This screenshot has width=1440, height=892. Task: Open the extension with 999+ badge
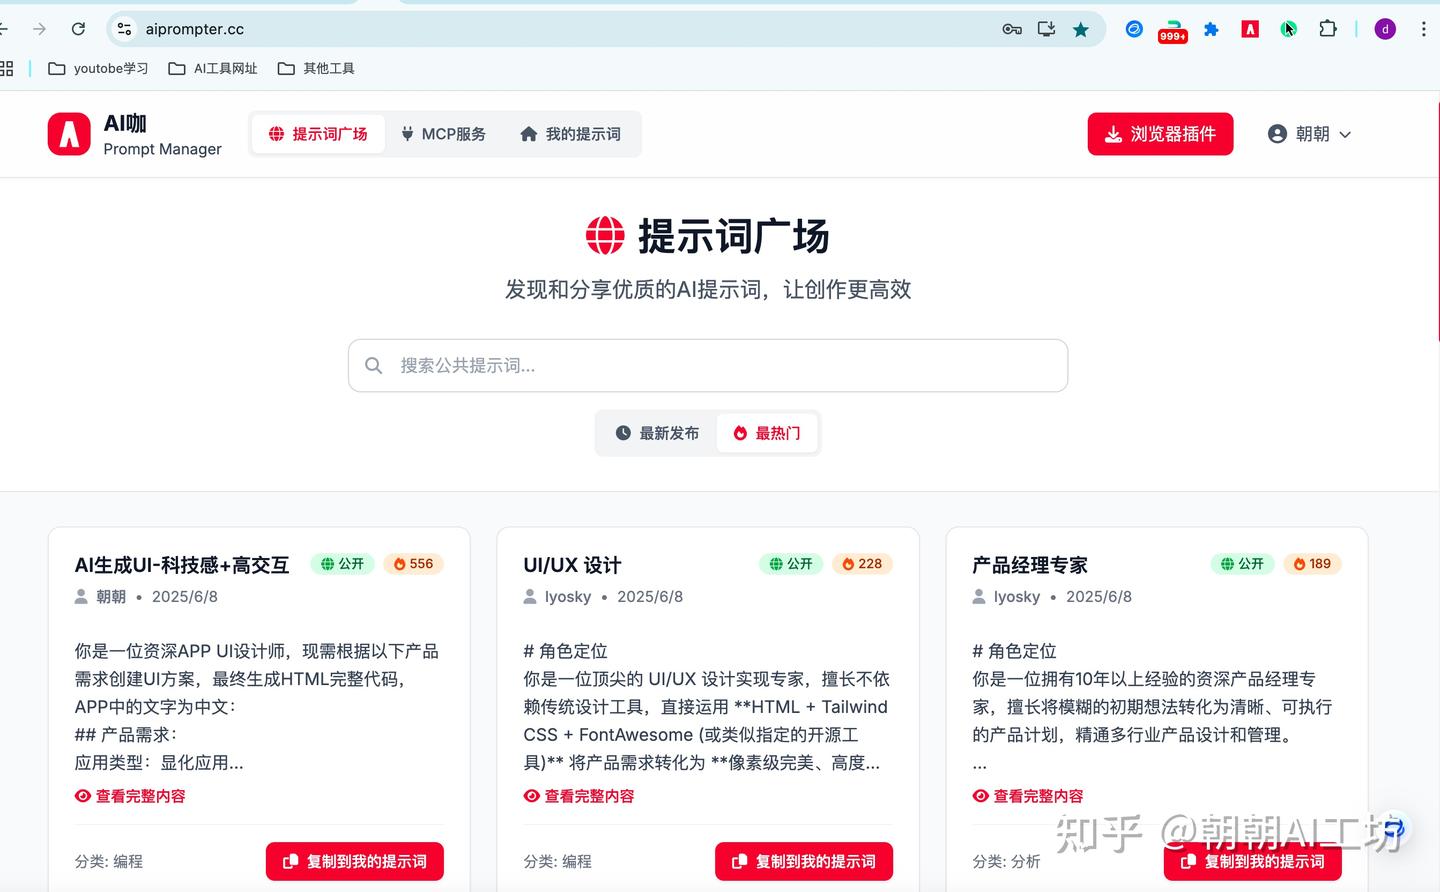point(1172,31)
